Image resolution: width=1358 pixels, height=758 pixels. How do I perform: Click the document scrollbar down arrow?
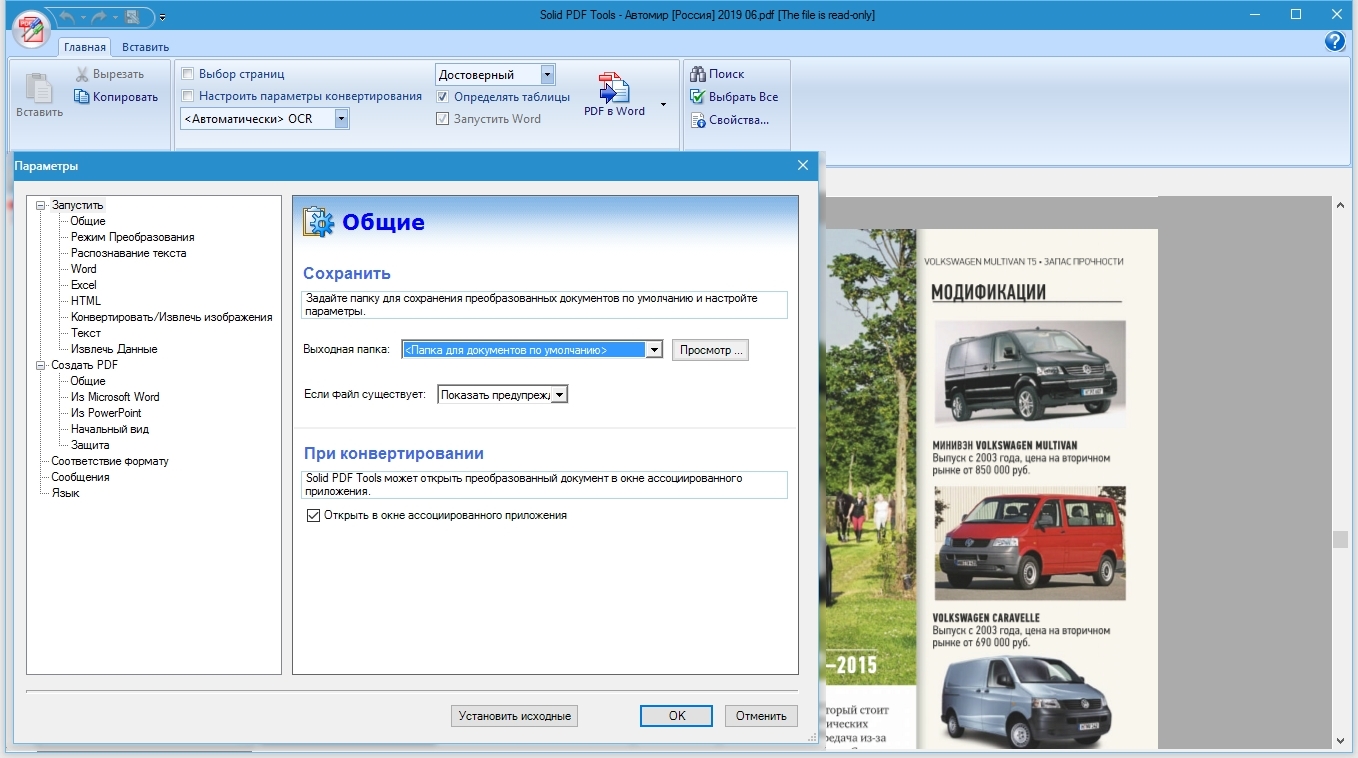click(x=1340, y=741)
